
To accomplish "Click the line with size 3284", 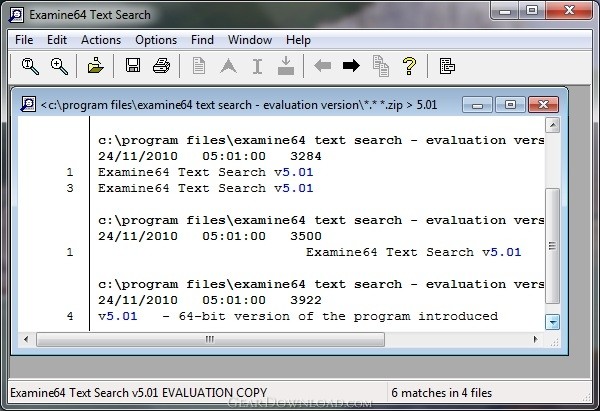I will pyautogui.click(x=210, y=156).
